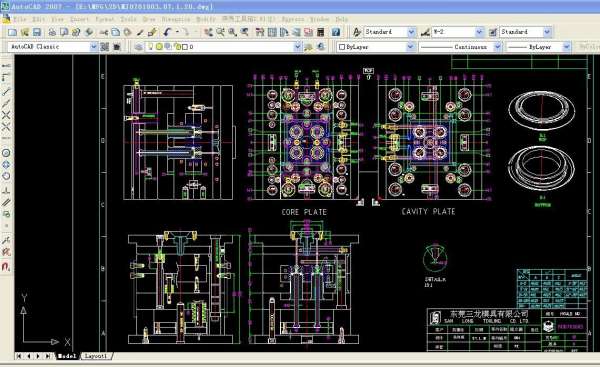Toggle the layer 0 lock icon
Image resolution: width=600 pixels, height=367 pixels.
coord(177,47)
